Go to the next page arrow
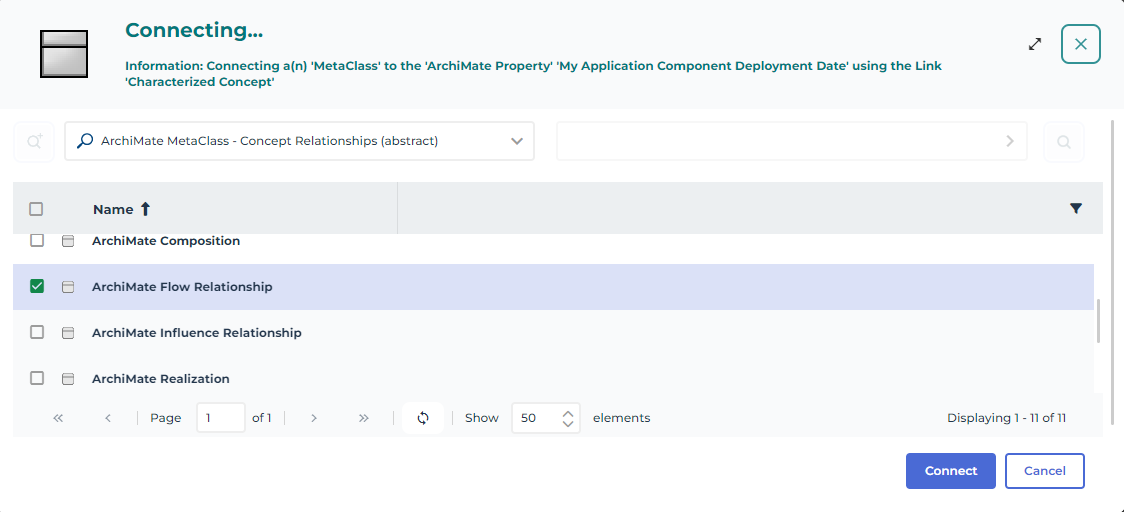1124x512 pixels. [314, 418]
